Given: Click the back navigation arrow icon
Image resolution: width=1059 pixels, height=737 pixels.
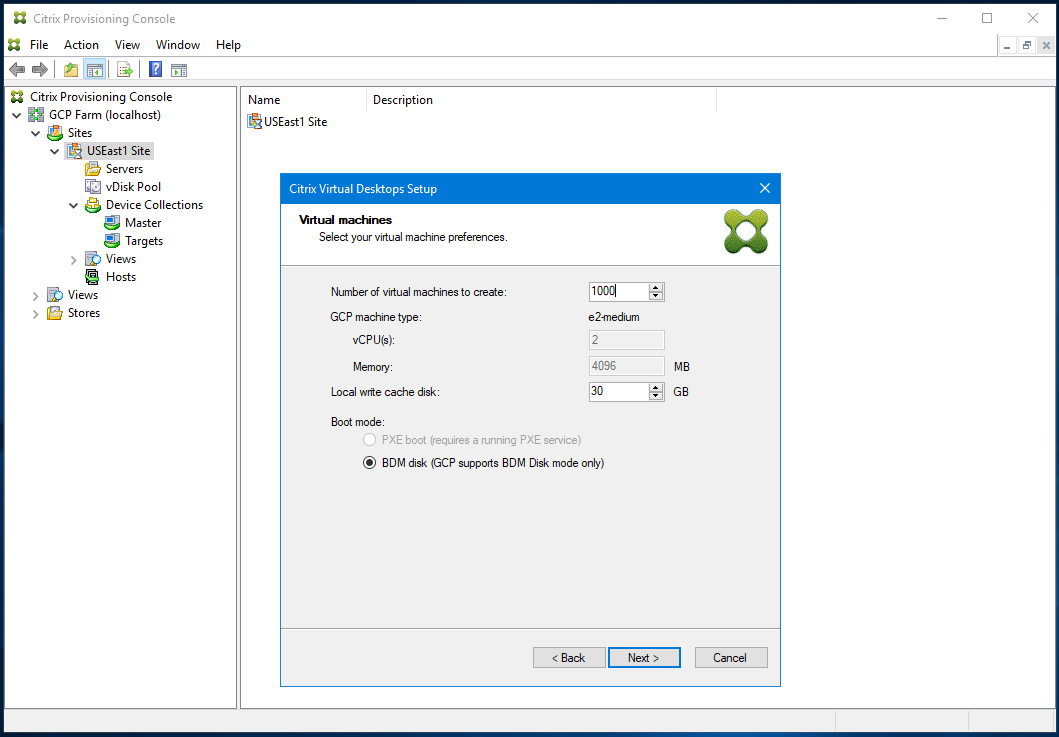Looking at the screenshot, I should (x=16, y=69).
